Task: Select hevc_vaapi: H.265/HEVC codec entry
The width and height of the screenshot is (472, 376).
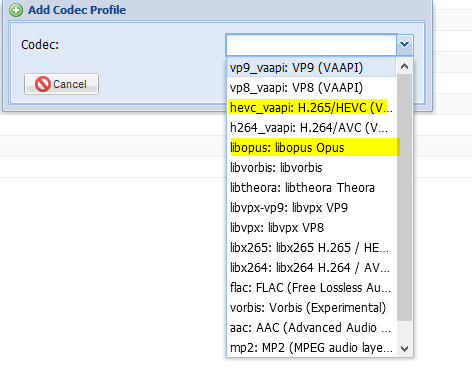Action: (312, 108)
